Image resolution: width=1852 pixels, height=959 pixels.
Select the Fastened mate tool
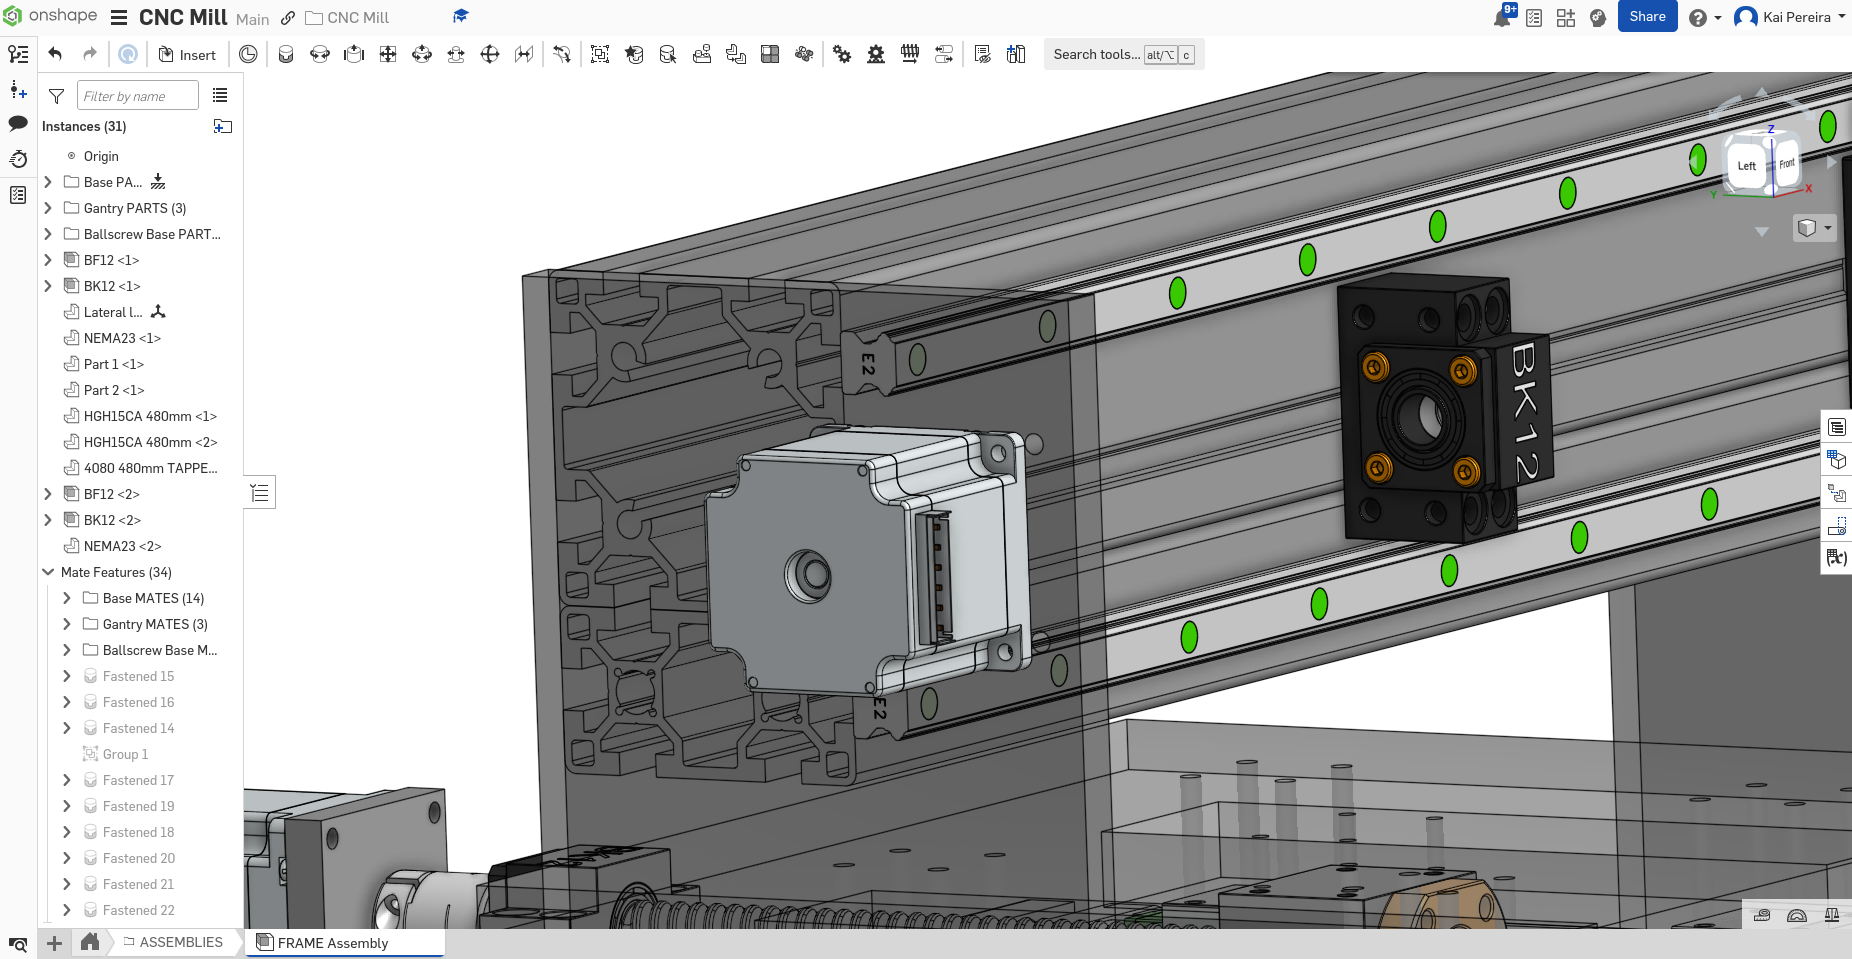[286, 54]
